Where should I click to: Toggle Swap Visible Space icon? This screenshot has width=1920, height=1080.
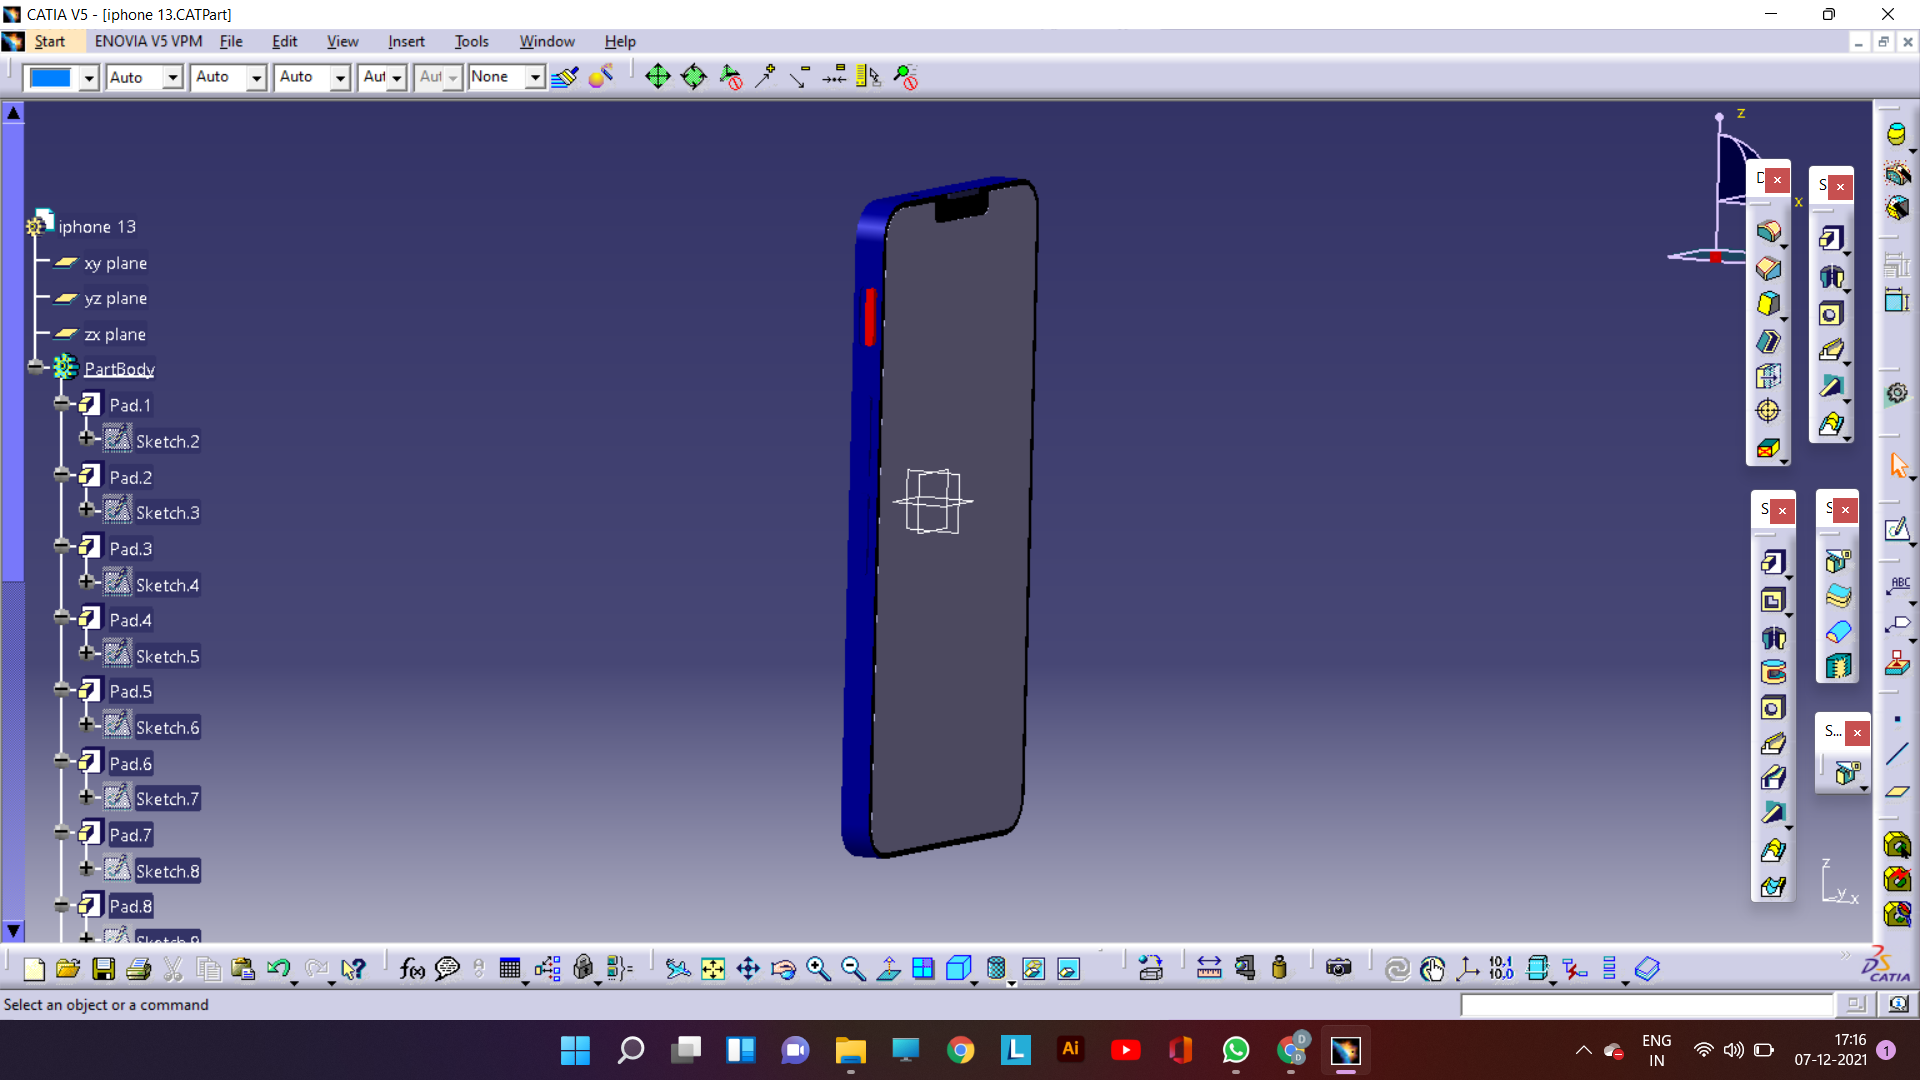[1068, 968]
